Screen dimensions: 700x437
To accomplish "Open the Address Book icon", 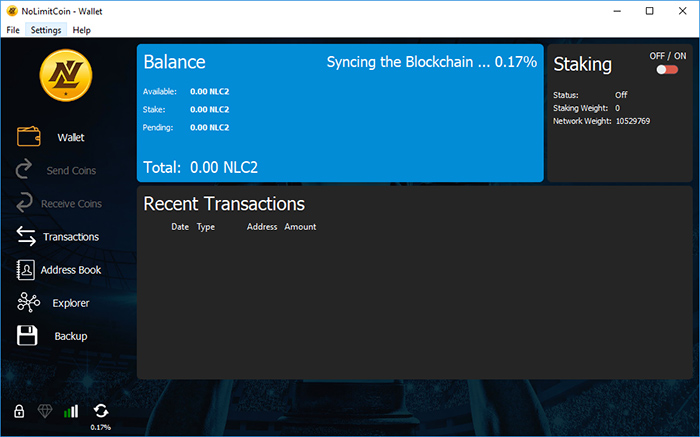I will (26, 270).
